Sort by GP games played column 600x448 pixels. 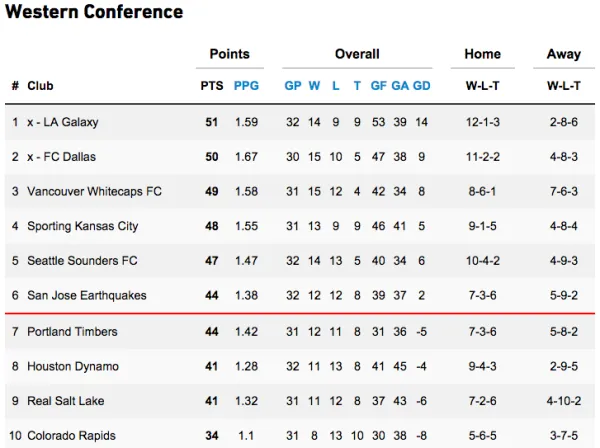[x=292, y=86]
